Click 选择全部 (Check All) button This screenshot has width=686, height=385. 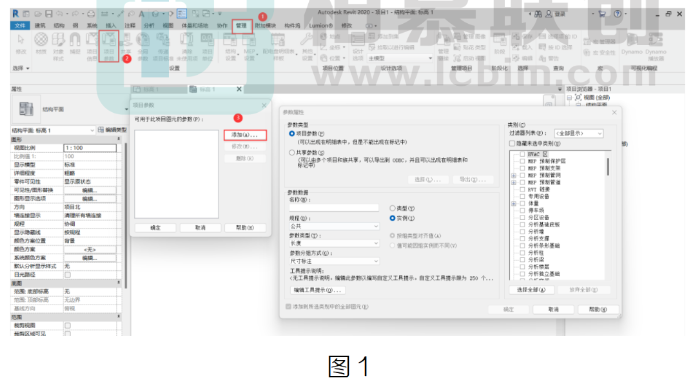531,290
